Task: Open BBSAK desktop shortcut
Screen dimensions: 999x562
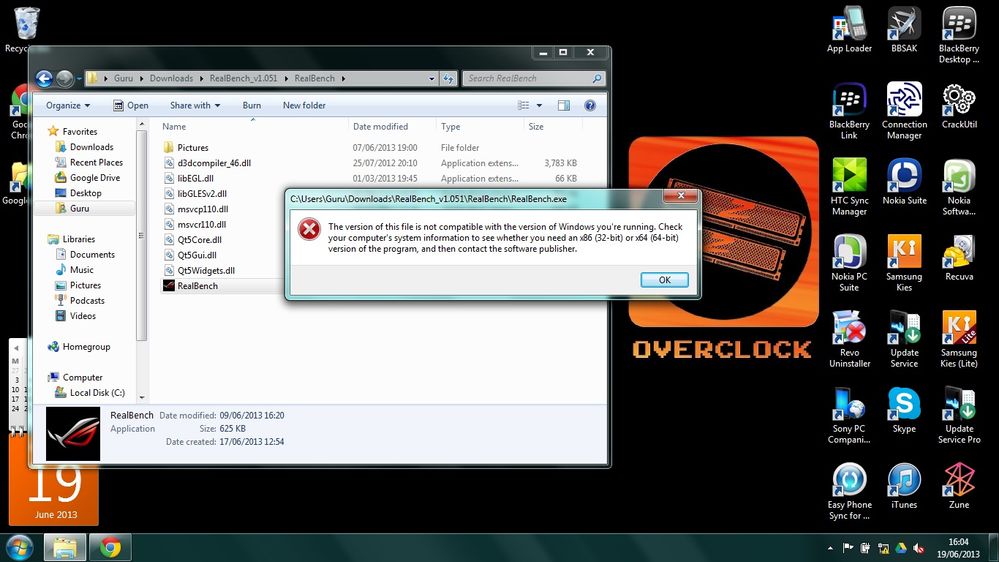Action: 904,30
